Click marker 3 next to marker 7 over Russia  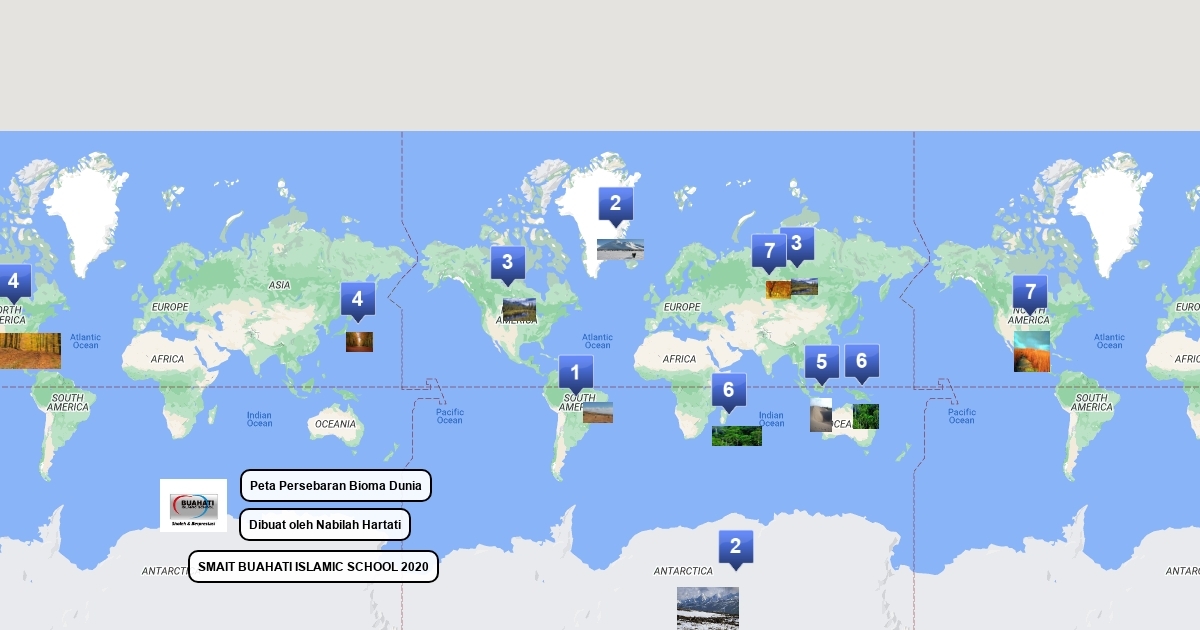797,243
